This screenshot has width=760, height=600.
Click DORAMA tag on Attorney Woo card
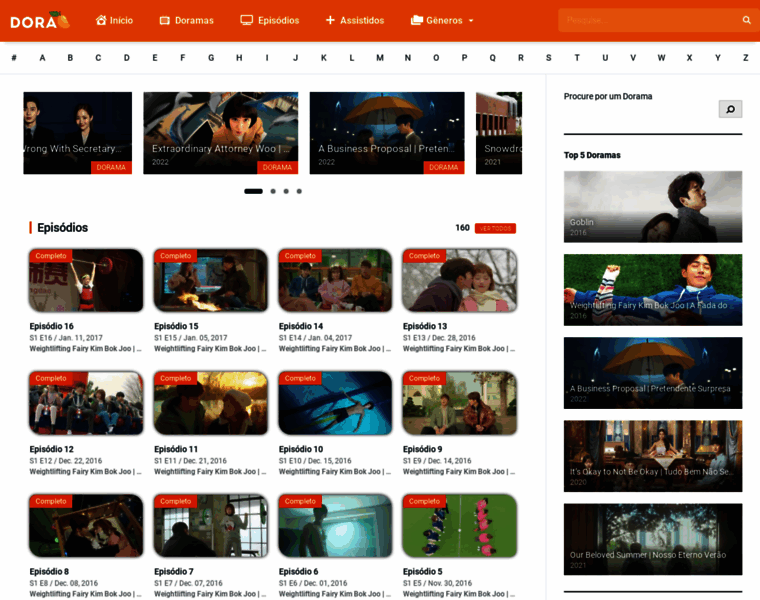point(277,167)
